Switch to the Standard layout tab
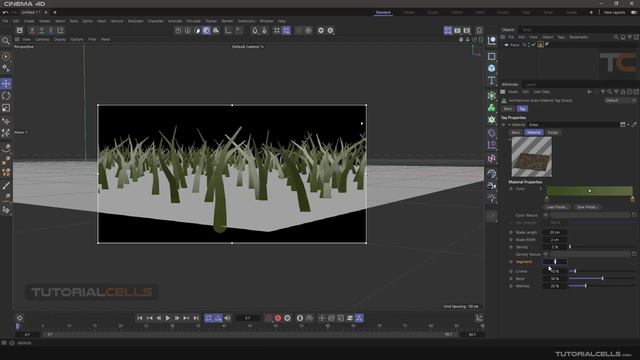The width and height of the screenshot is (640, 360). [x=383, y=12]
